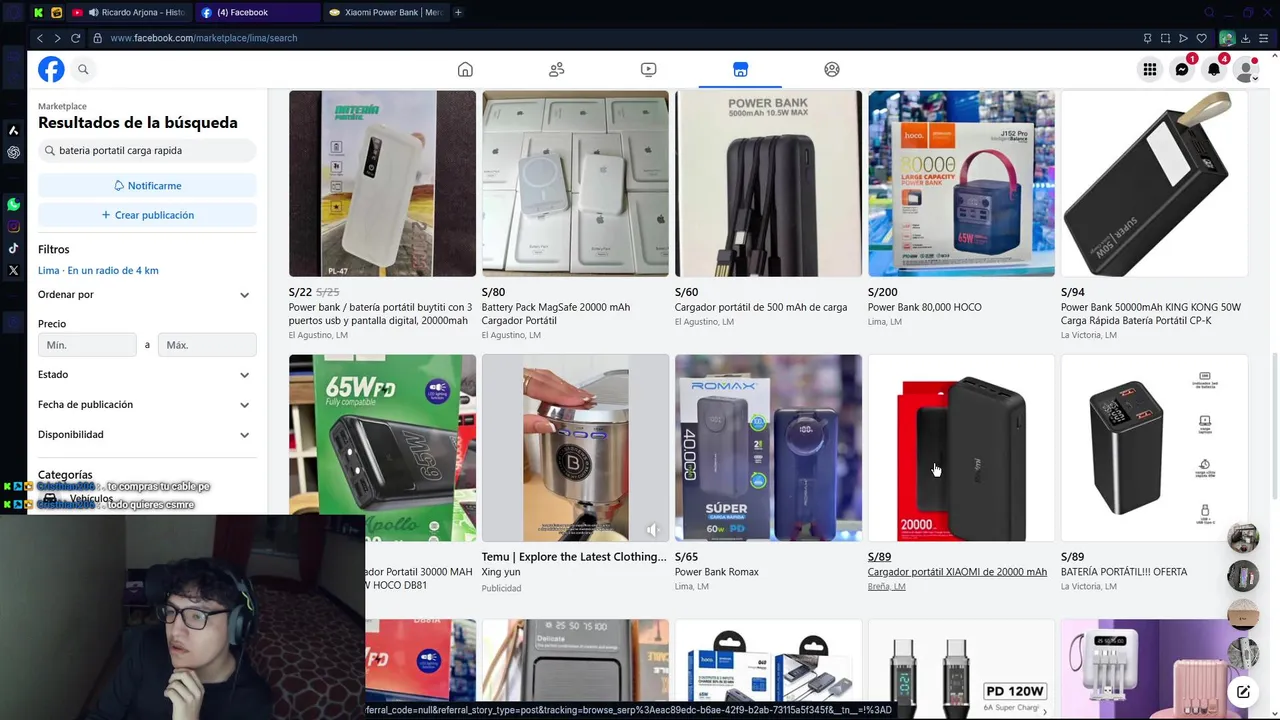Reload the page with the refresh icon
This screenshot has width=1280, height=720.
coord(76,38)
